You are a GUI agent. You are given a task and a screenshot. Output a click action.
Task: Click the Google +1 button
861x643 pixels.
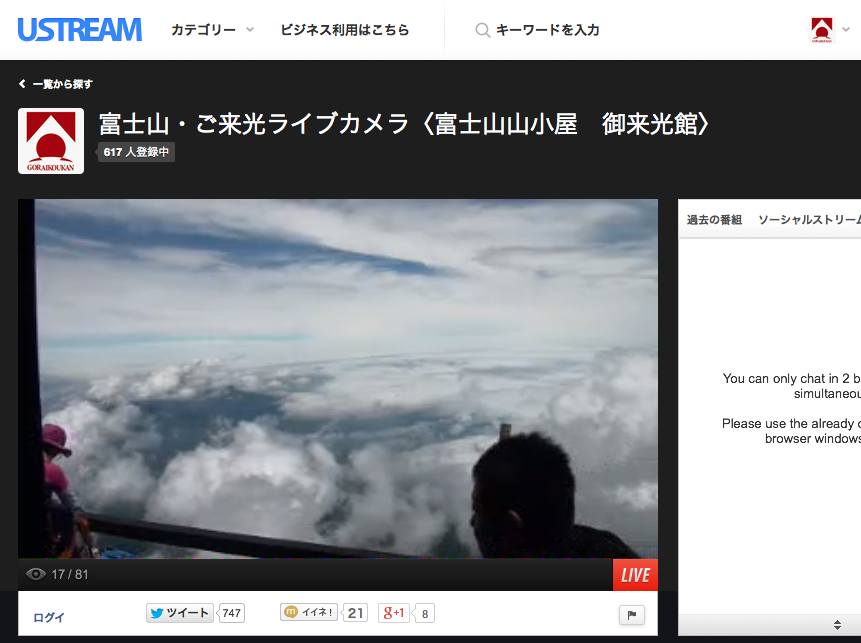pyautogui.click(x=394, y=613)
